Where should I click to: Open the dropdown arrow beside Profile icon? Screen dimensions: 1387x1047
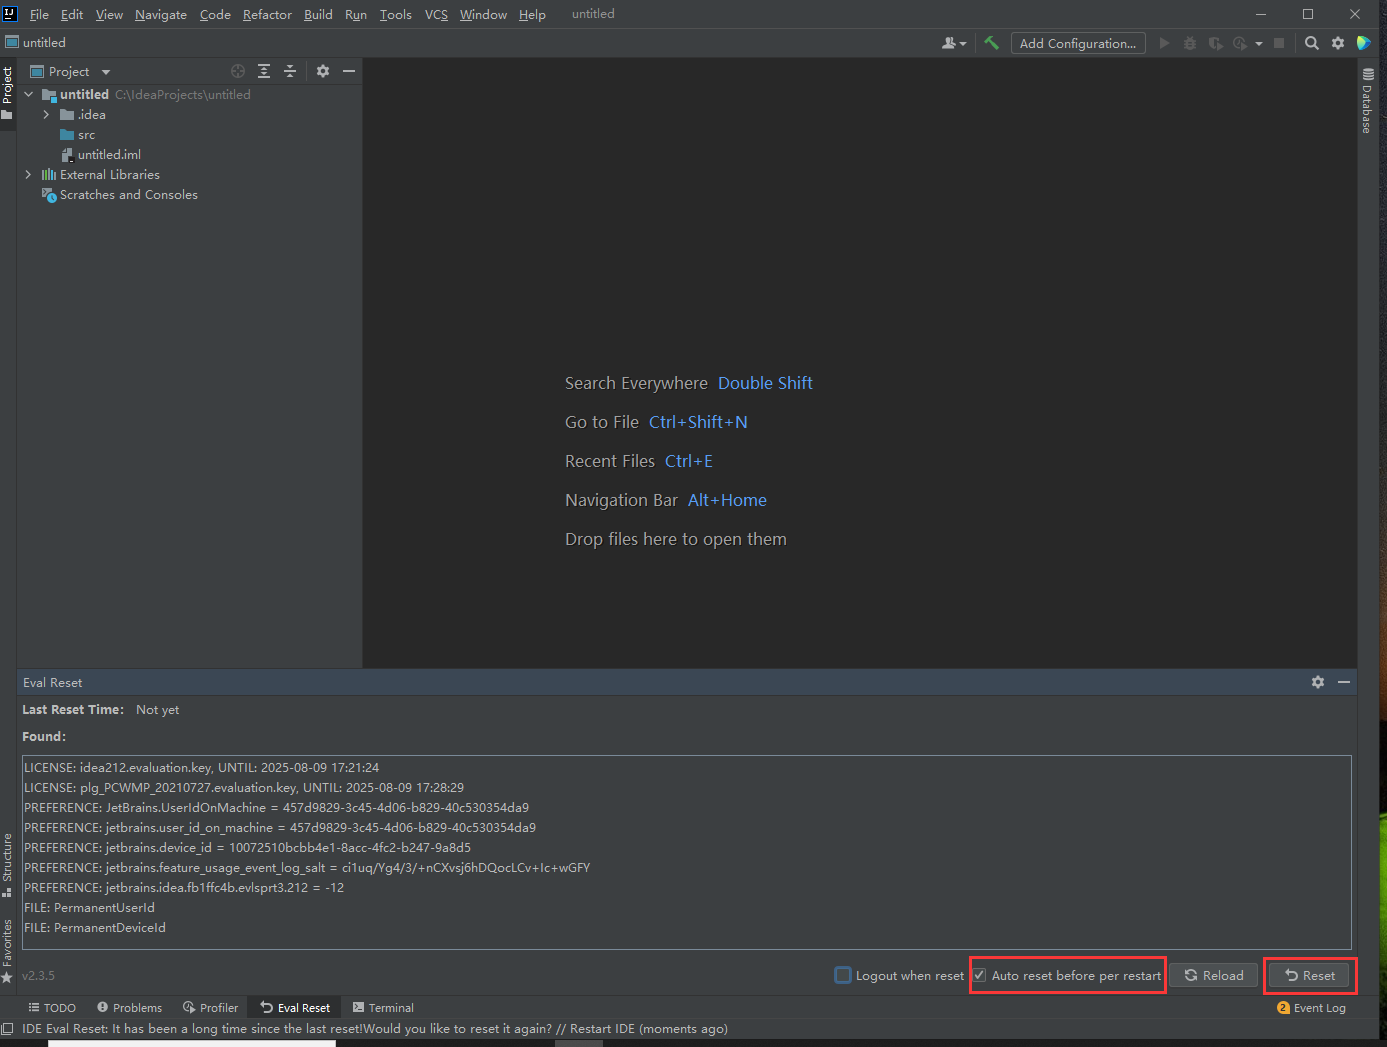pos(1259,43)
